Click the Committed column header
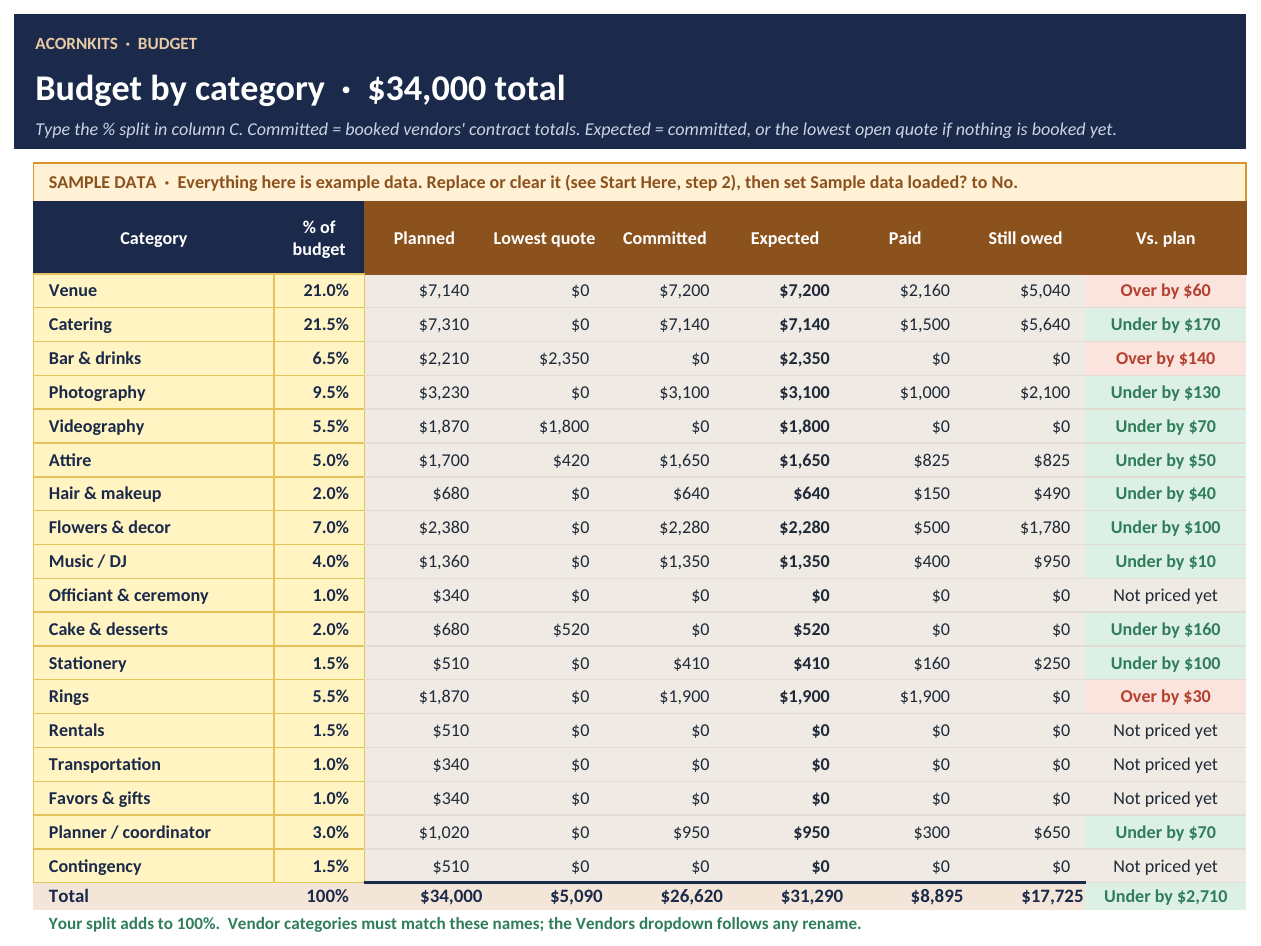 coord(664,238)
